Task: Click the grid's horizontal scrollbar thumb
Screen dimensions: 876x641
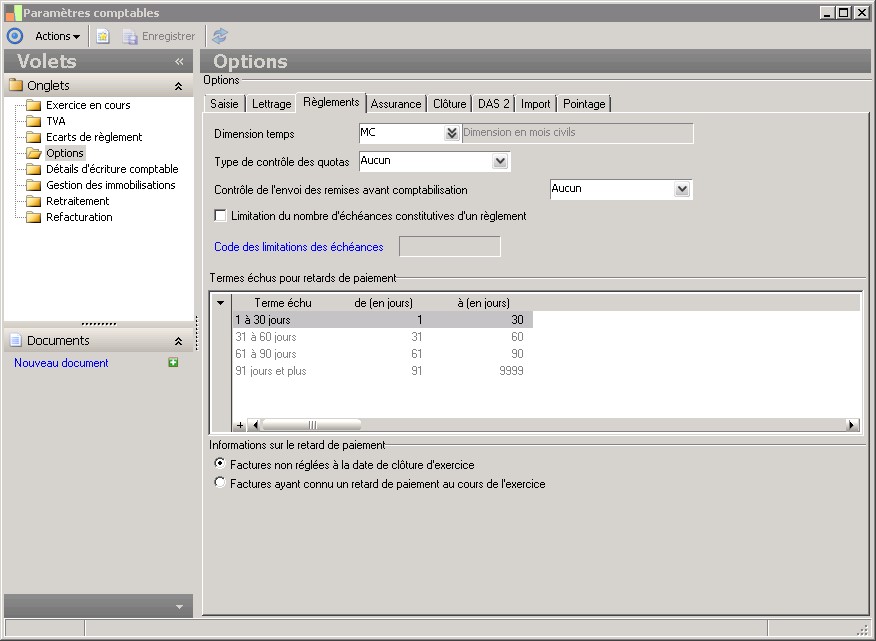Action: (x=311, y=425)
